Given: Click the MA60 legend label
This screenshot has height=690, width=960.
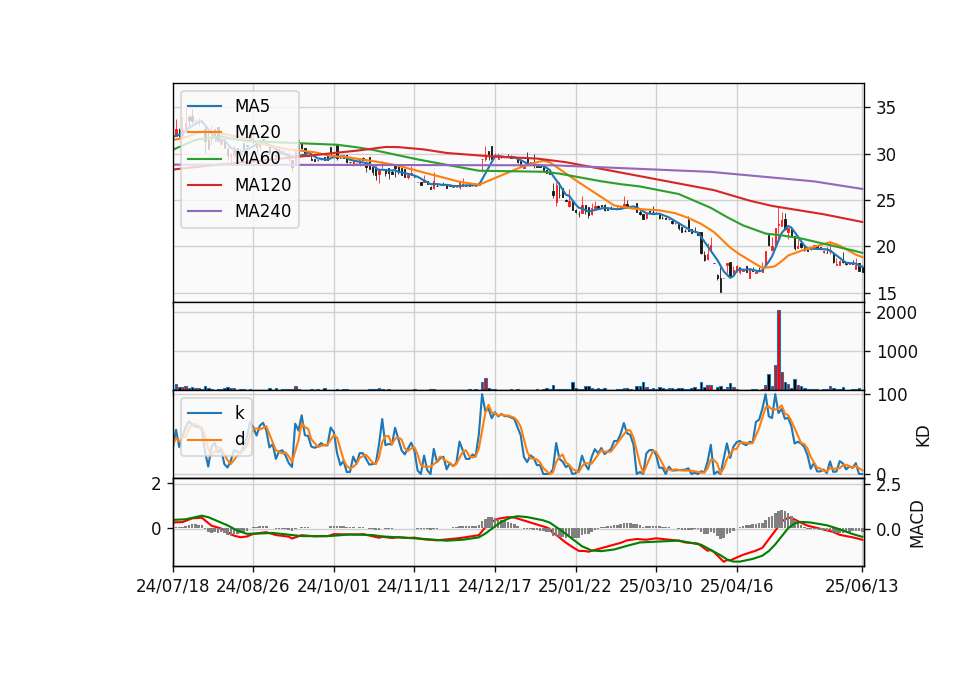Looking at the screenshot, I should [258, 158].
